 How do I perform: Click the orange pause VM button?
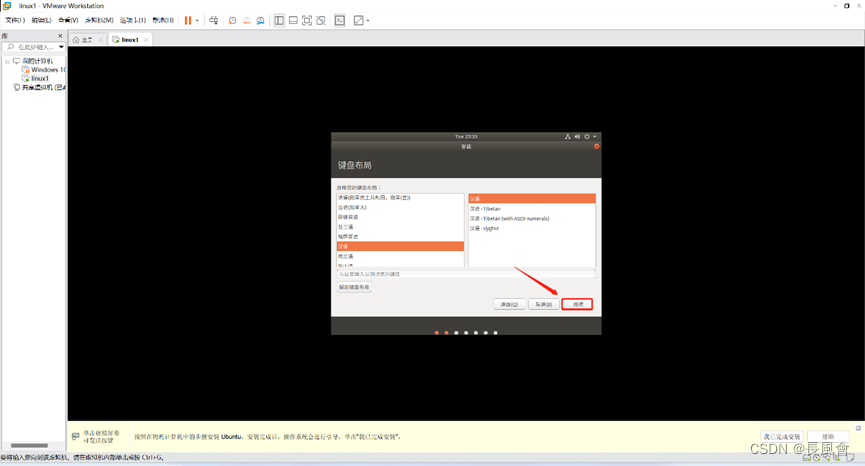click(188, 20)
